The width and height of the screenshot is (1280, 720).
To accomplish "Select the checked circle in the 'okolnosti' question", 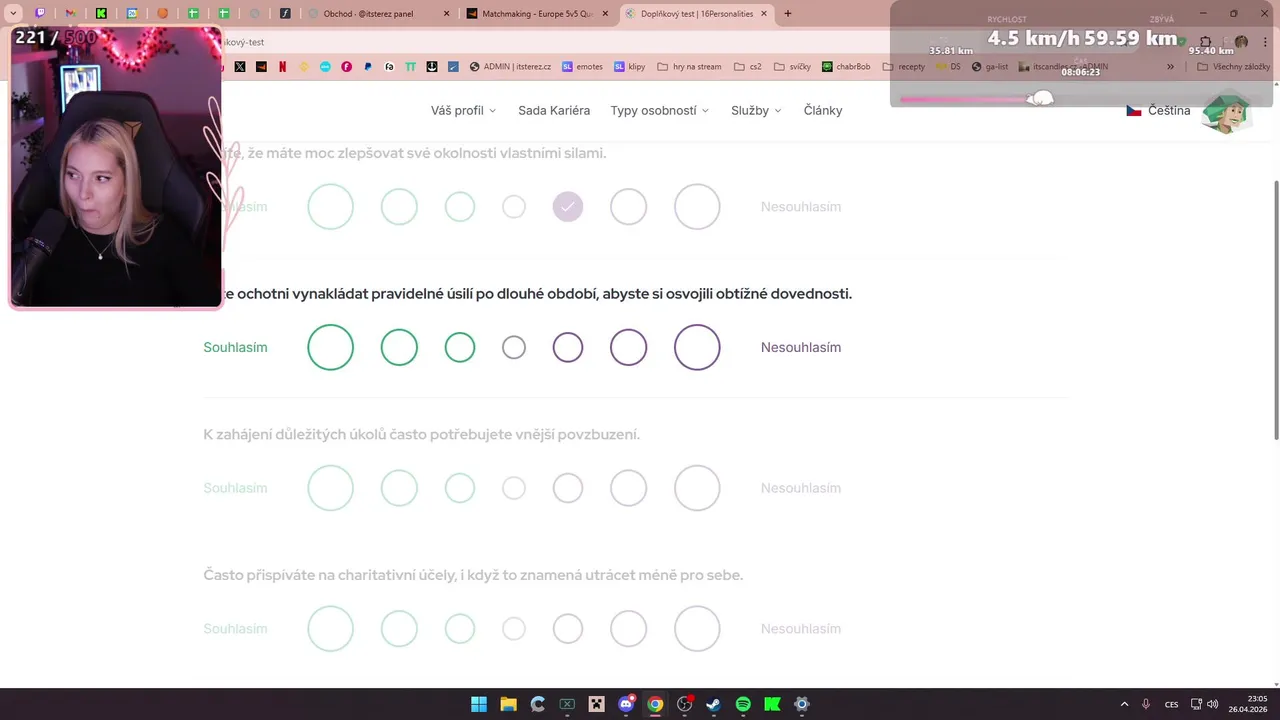I will (568, 207).
